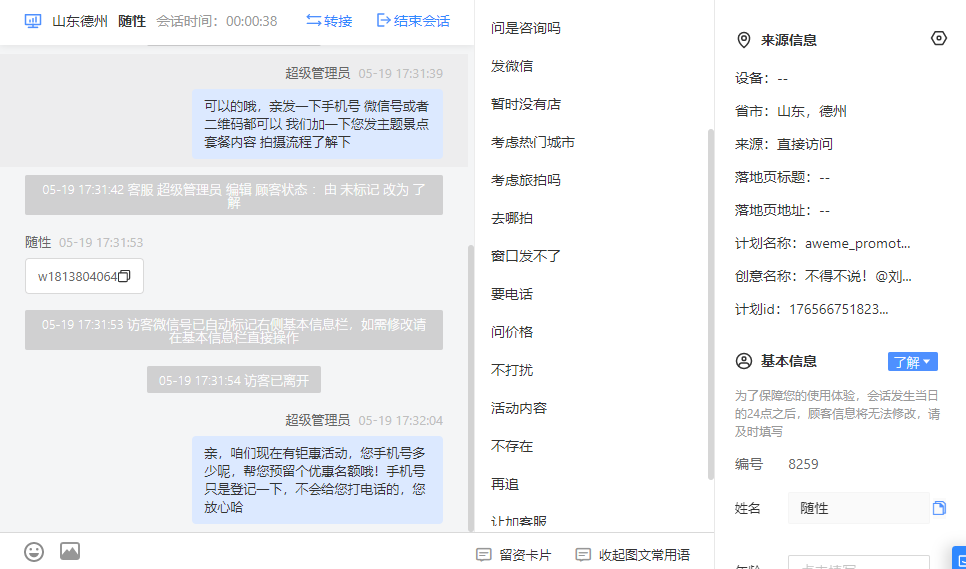Select quick phrase 再追

click(505, 485)
